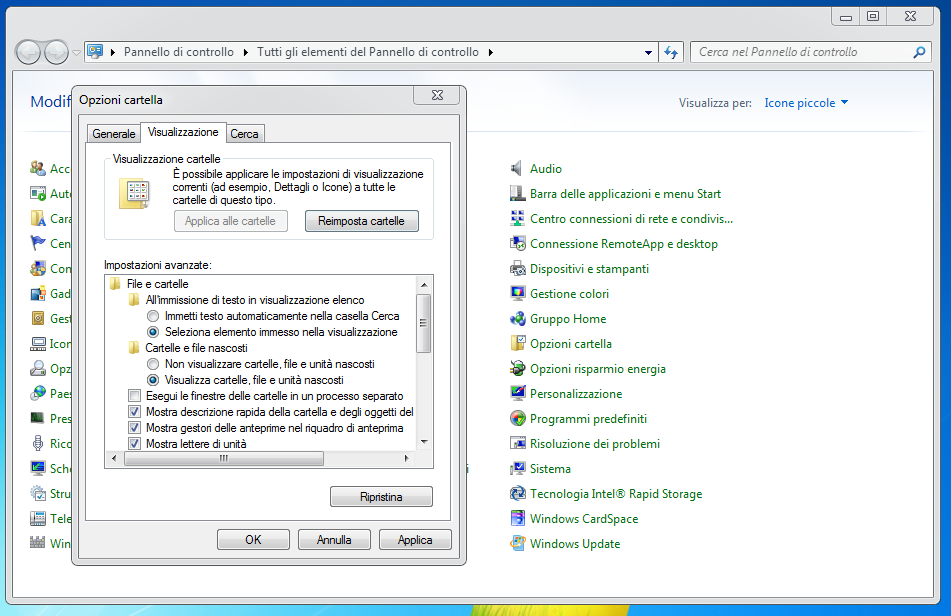Open the Programmi predefiniti icon
Viewport: 951px width, 616px height.
517,419
